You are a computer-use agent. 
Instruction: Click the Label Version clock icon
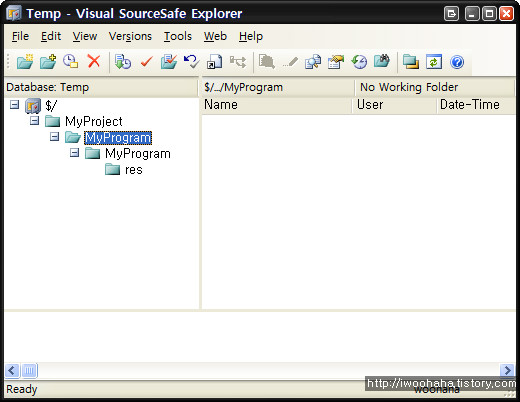tap(71, 62)
